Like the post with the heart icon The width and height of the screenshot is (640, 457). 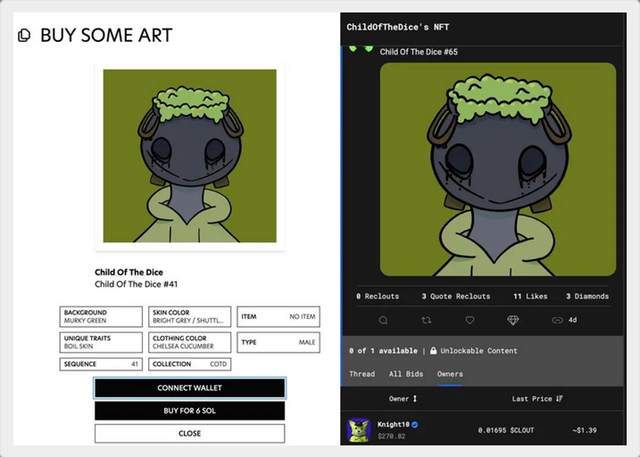coord(469,320)
